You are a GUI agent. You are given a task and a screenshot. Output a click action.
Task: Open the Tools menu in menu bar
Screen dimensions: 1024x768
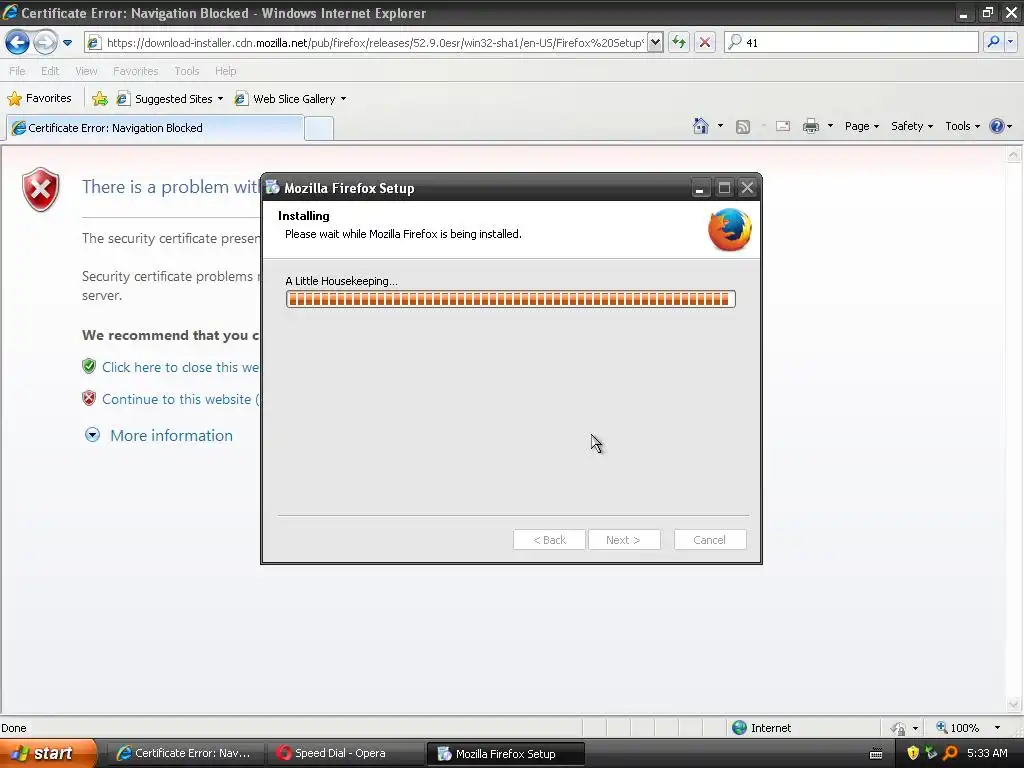[x=187, y=71]
